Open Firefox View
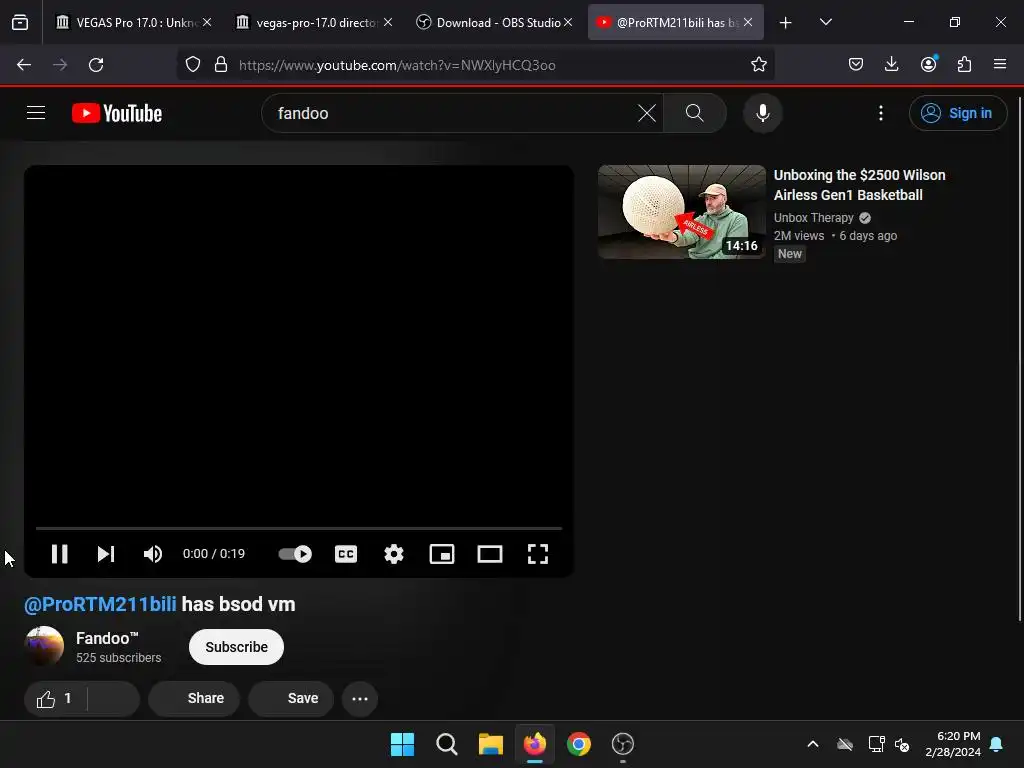 click(20, 22)
